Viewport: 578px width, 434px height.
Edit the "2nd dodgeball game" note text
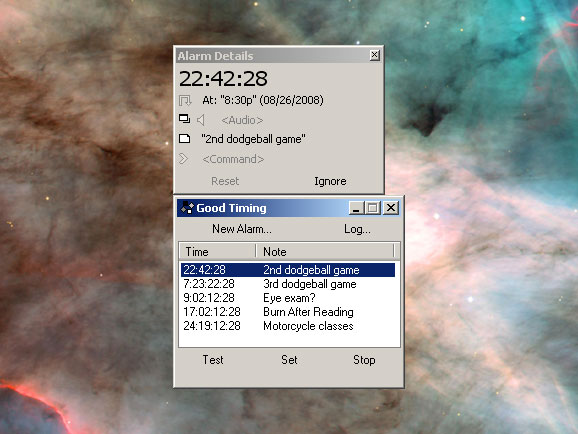click(x=253, y=139)
